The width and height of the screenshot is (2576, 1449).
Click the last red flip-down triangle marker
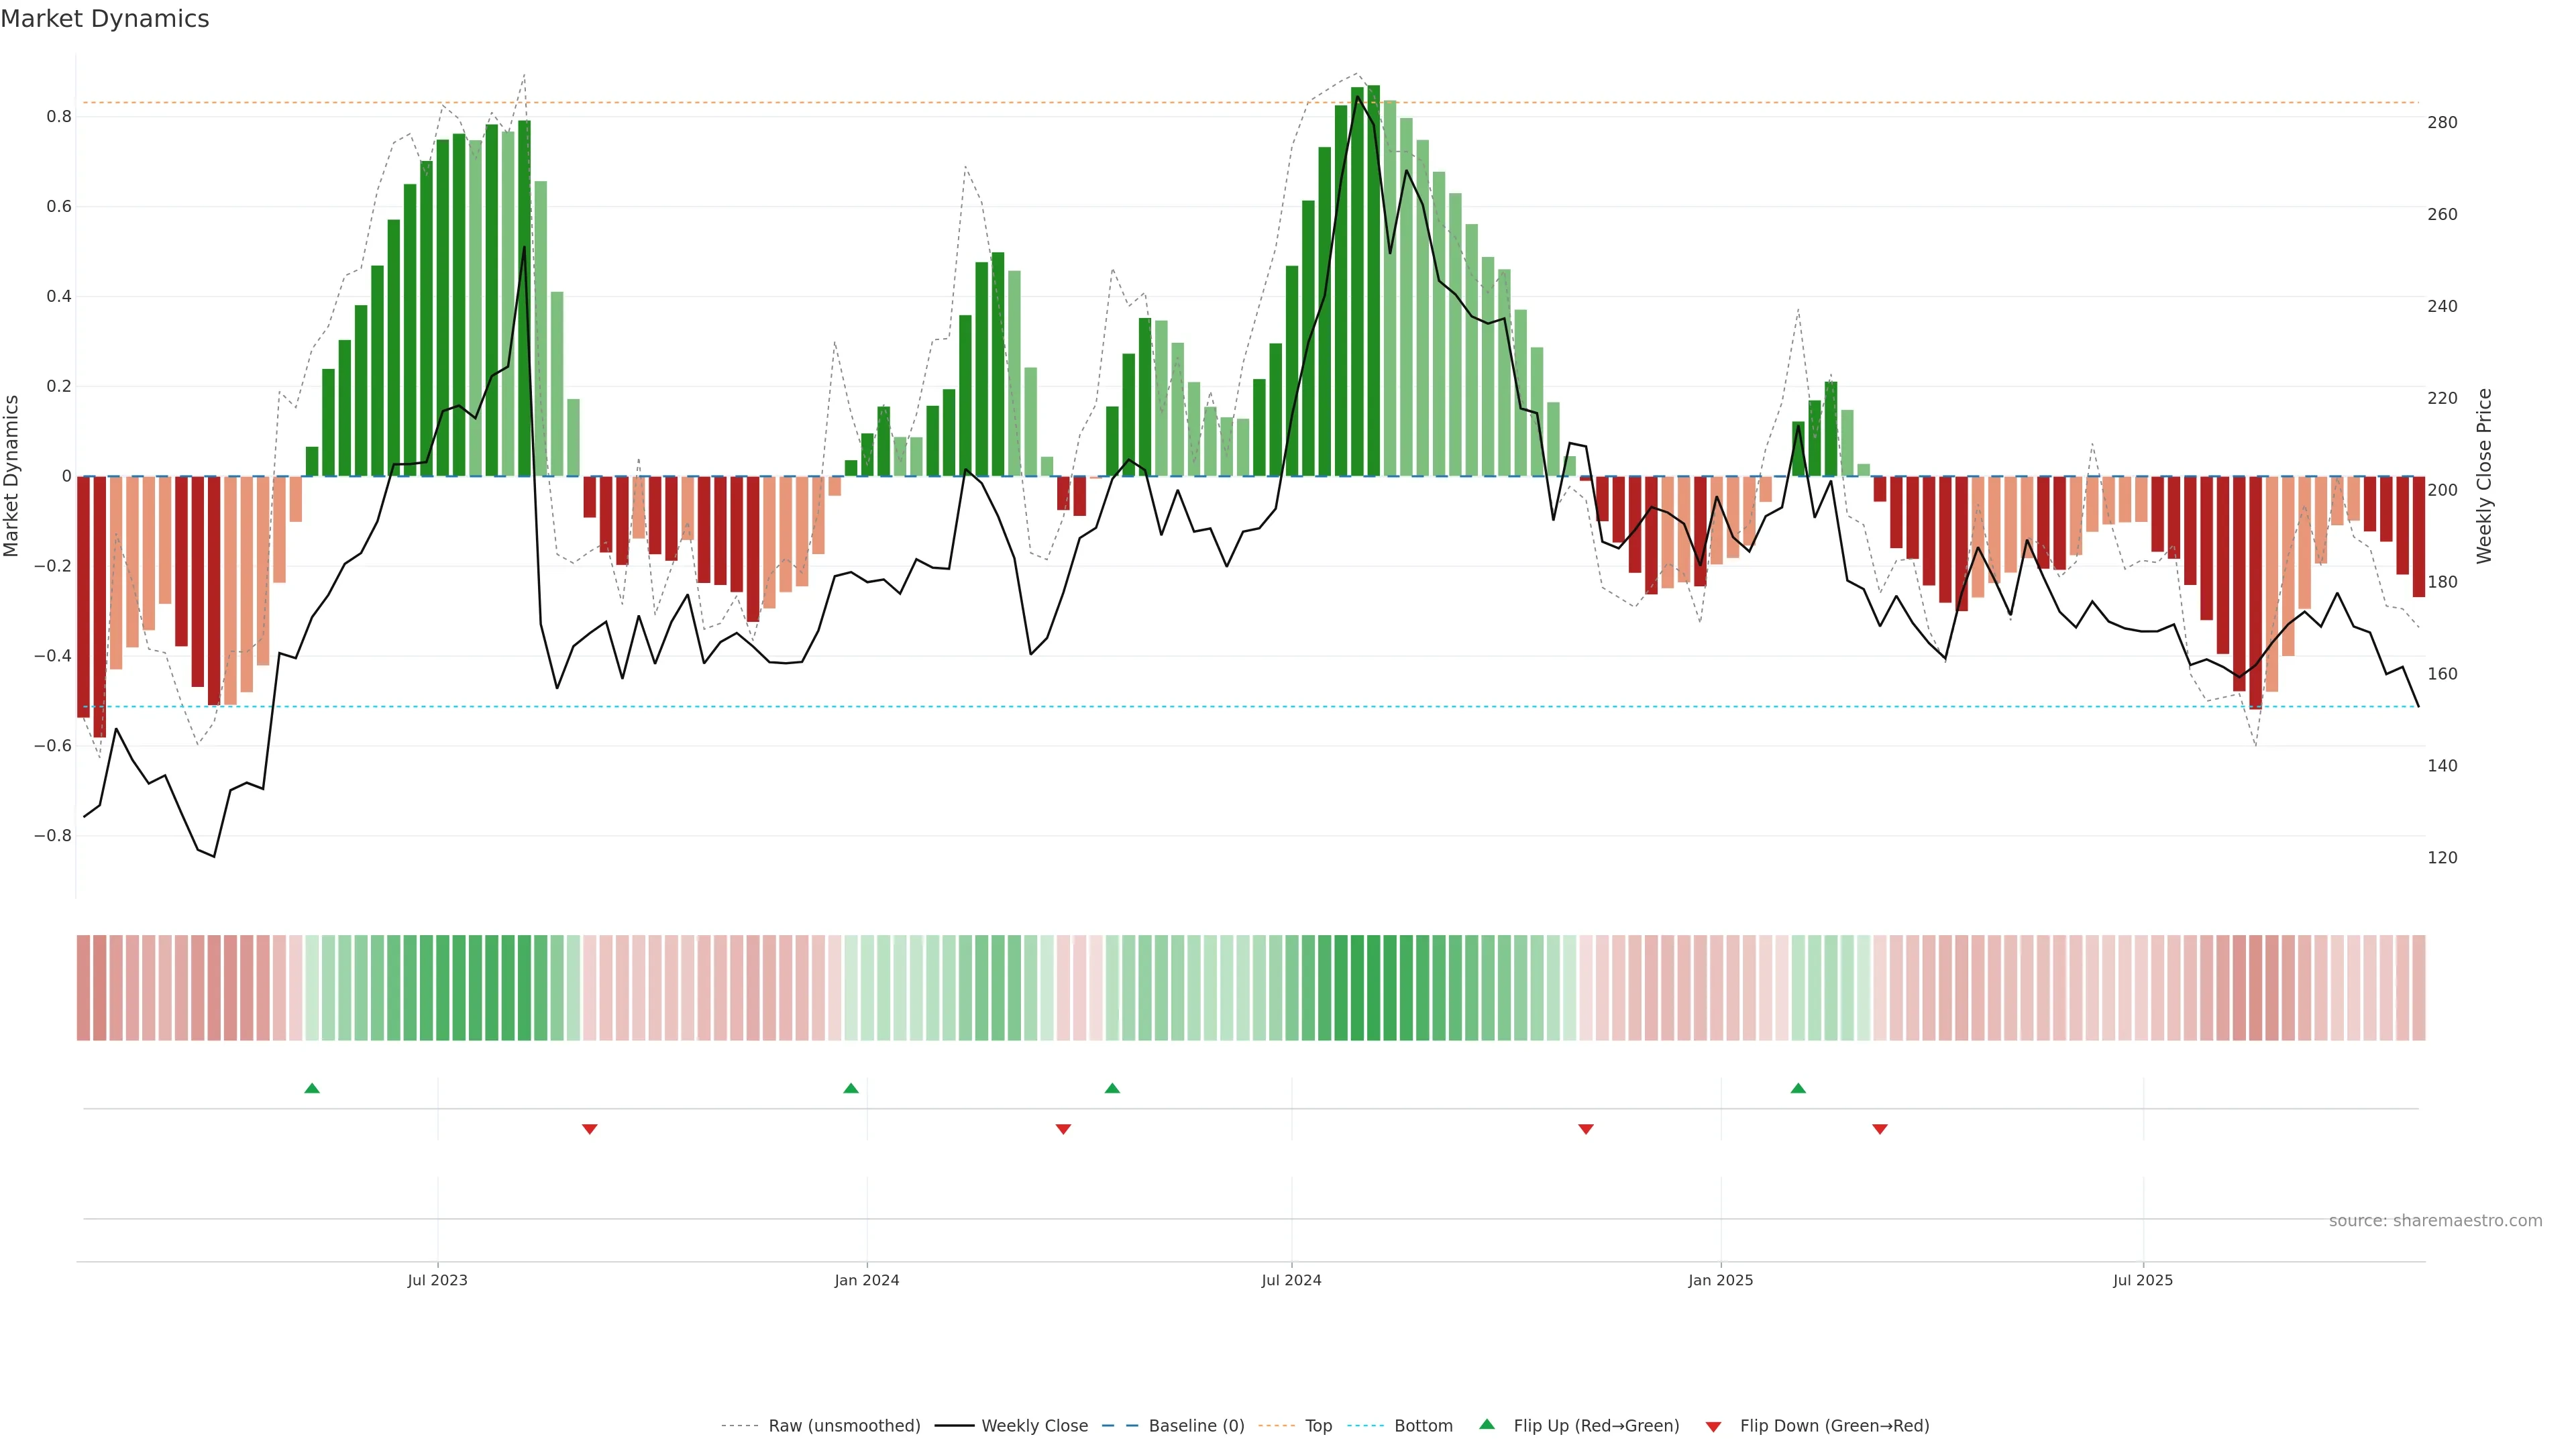coord(1880,1129)
